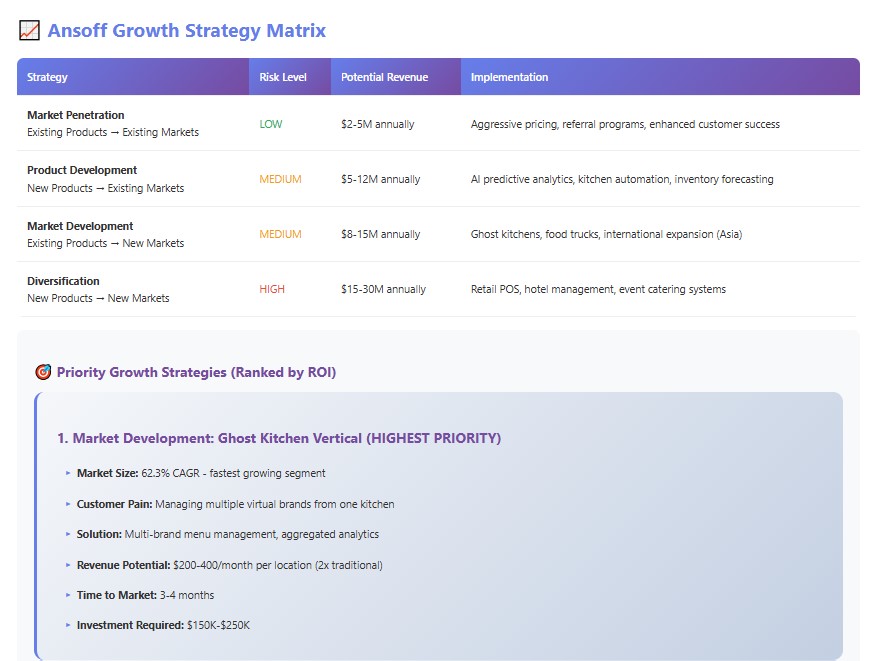This screenshot has height=661, width=870.
Task: Click the bullet arrow before Solution
Action: [68, 534]
